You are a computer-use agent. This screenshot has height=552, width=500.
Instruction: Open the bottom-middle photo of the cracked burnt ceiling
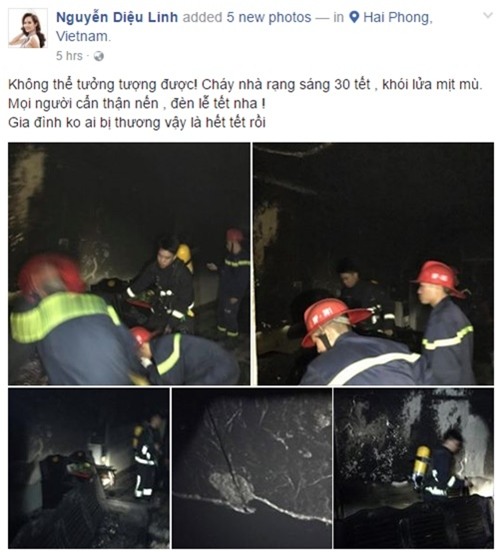[x=252, y=468]
